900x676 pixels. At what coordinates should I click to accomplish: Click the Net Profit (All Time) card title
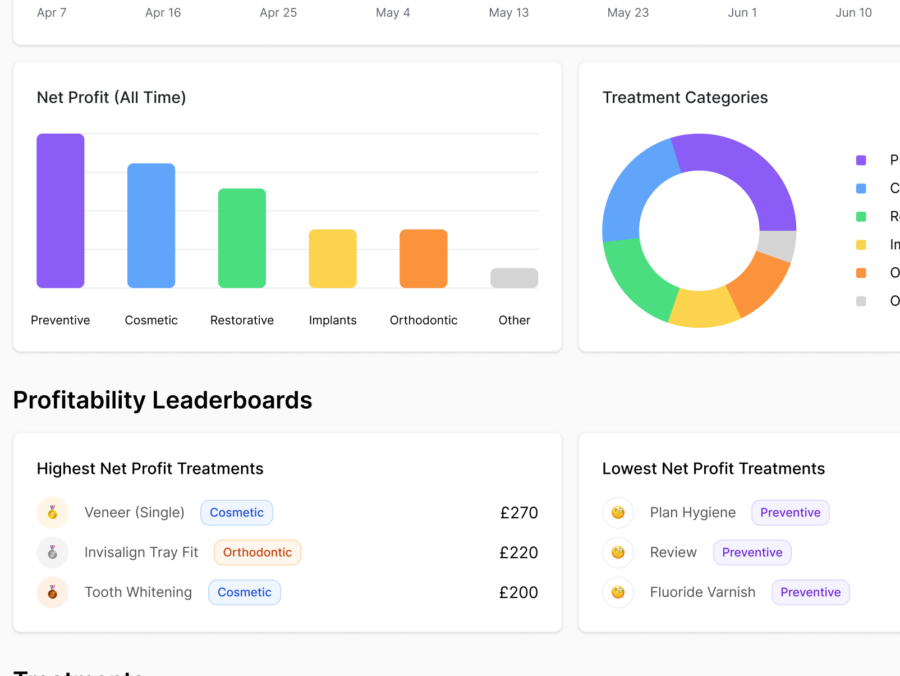[111, 98]
